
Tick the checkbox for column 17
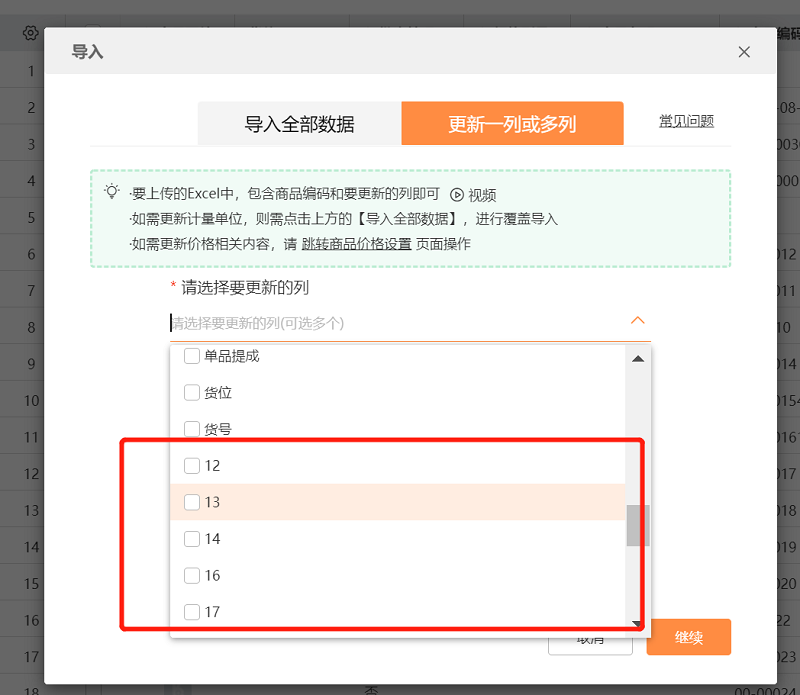[x=192, y=612]
